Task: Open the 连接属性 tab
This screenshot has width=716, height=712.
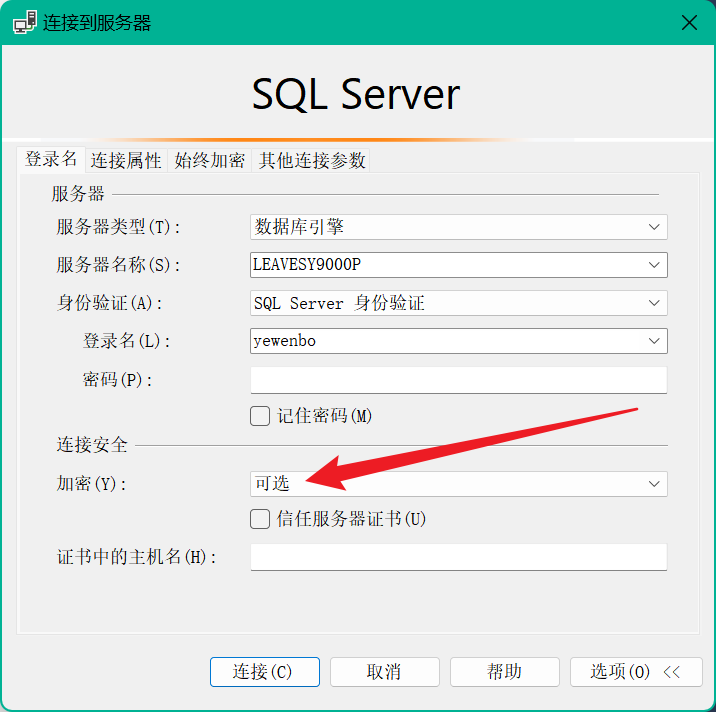Action: [126, 161]
